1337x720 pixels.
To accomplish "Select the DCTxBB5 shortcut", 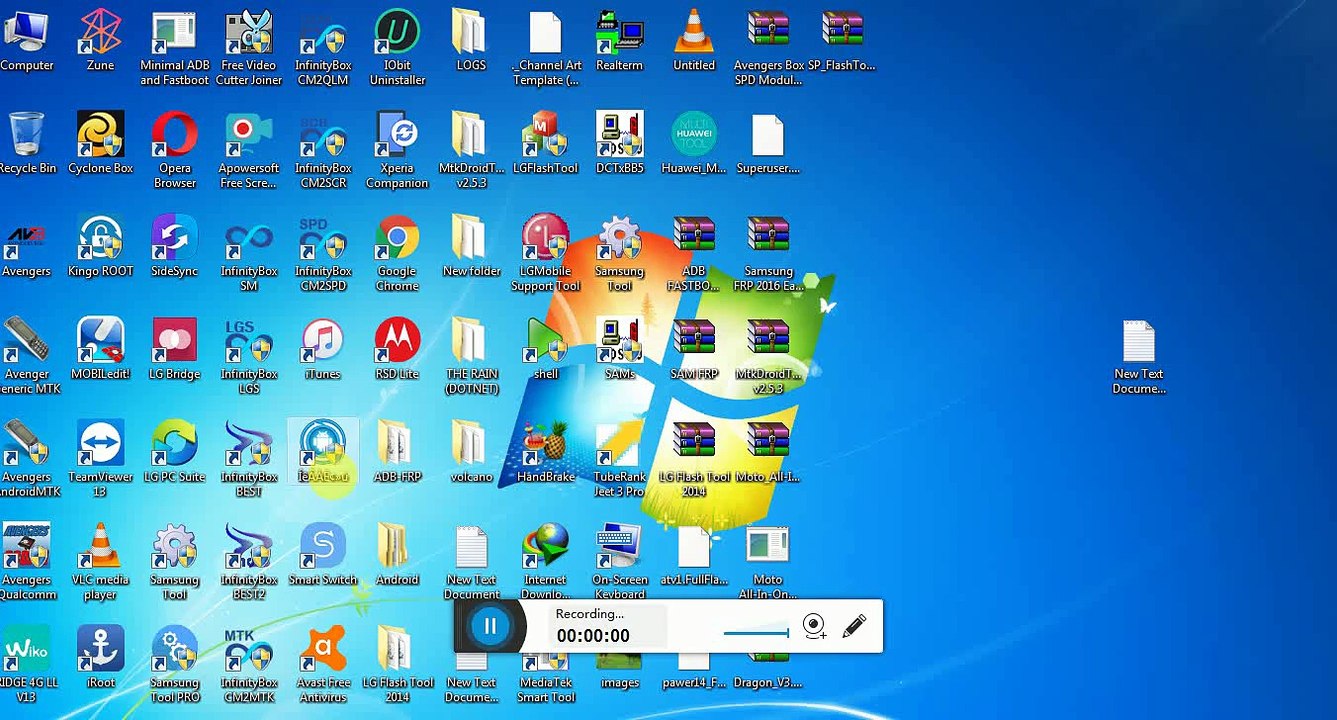I will 620,143.
